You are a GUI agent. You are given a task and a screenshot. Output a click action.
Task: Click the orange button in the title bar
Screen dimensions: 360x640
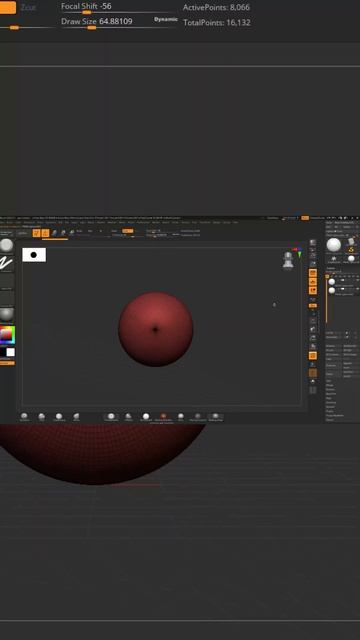305,218
